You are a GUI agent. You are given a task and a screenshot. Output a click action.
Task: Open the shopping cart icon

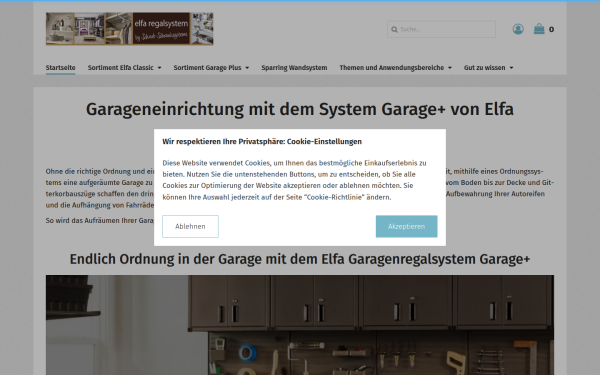pos(539,29)
